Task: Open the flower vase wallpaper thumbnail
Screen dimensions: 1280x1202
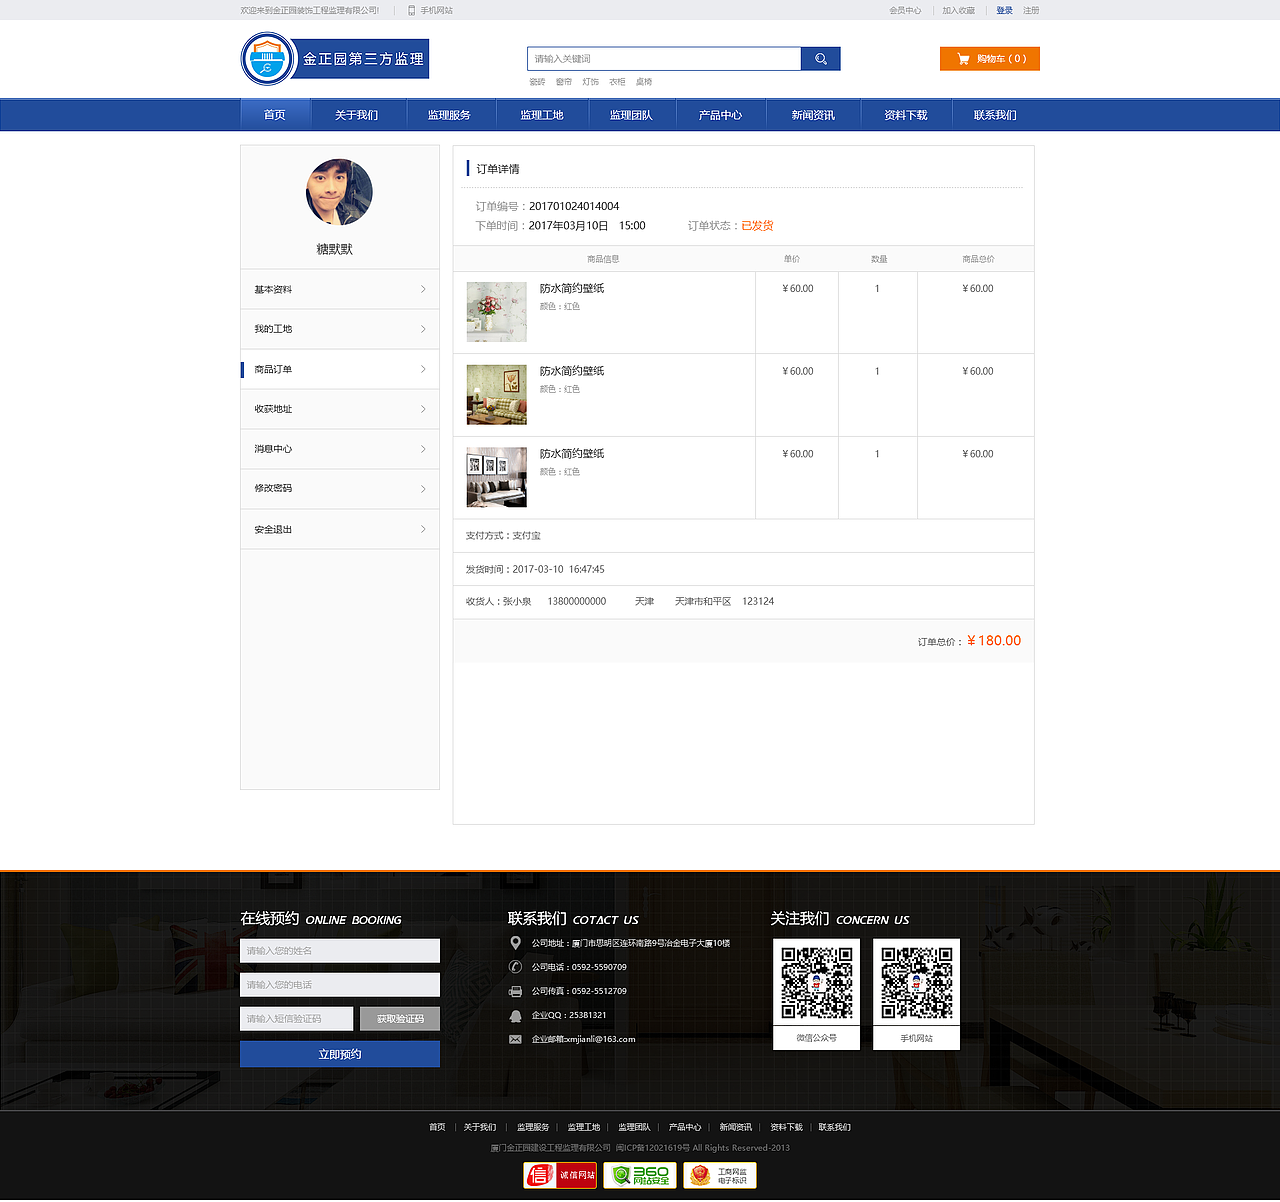Action: 496,312
